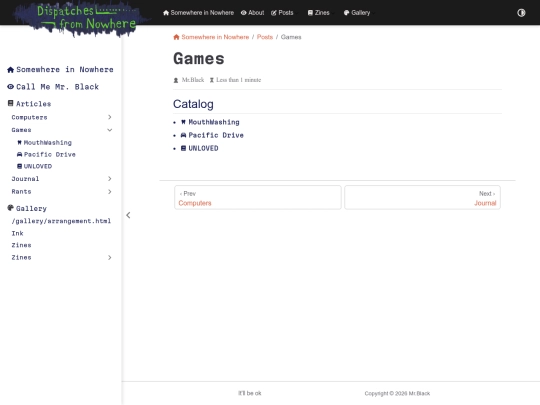Click the book icon beside sidebar UNLOVED
The width and height of the screenshot is (540, 405).
click(20, 166)
